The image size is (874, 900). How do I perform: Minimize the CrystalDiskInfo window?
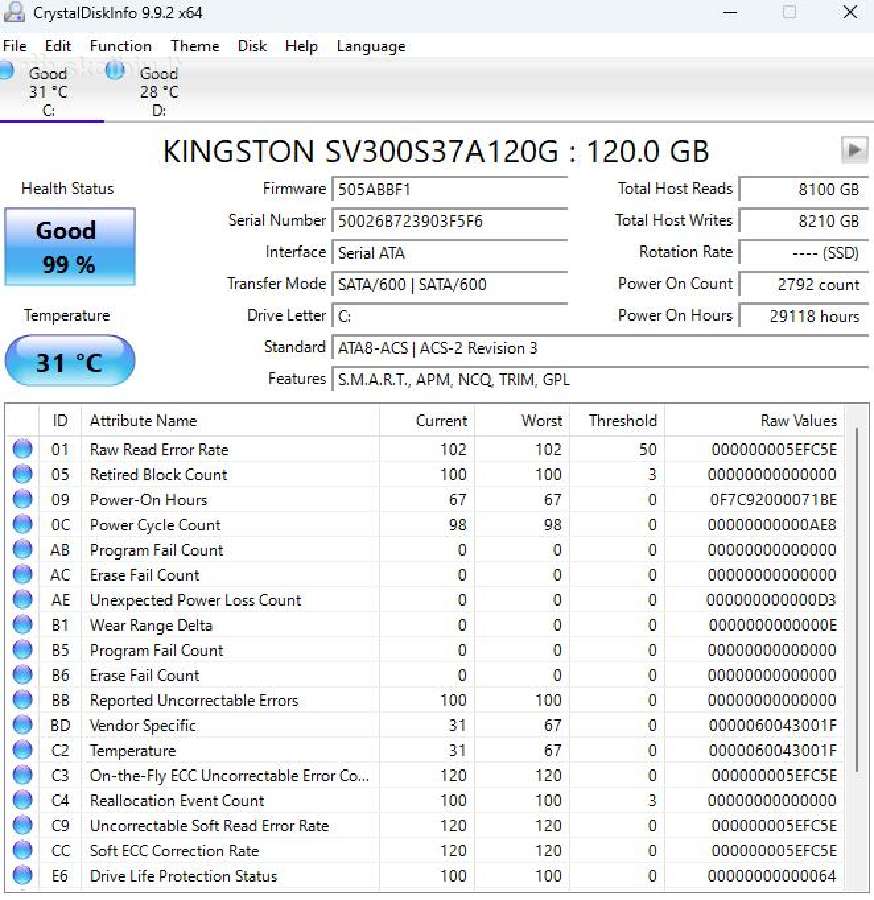coord(730,12)
